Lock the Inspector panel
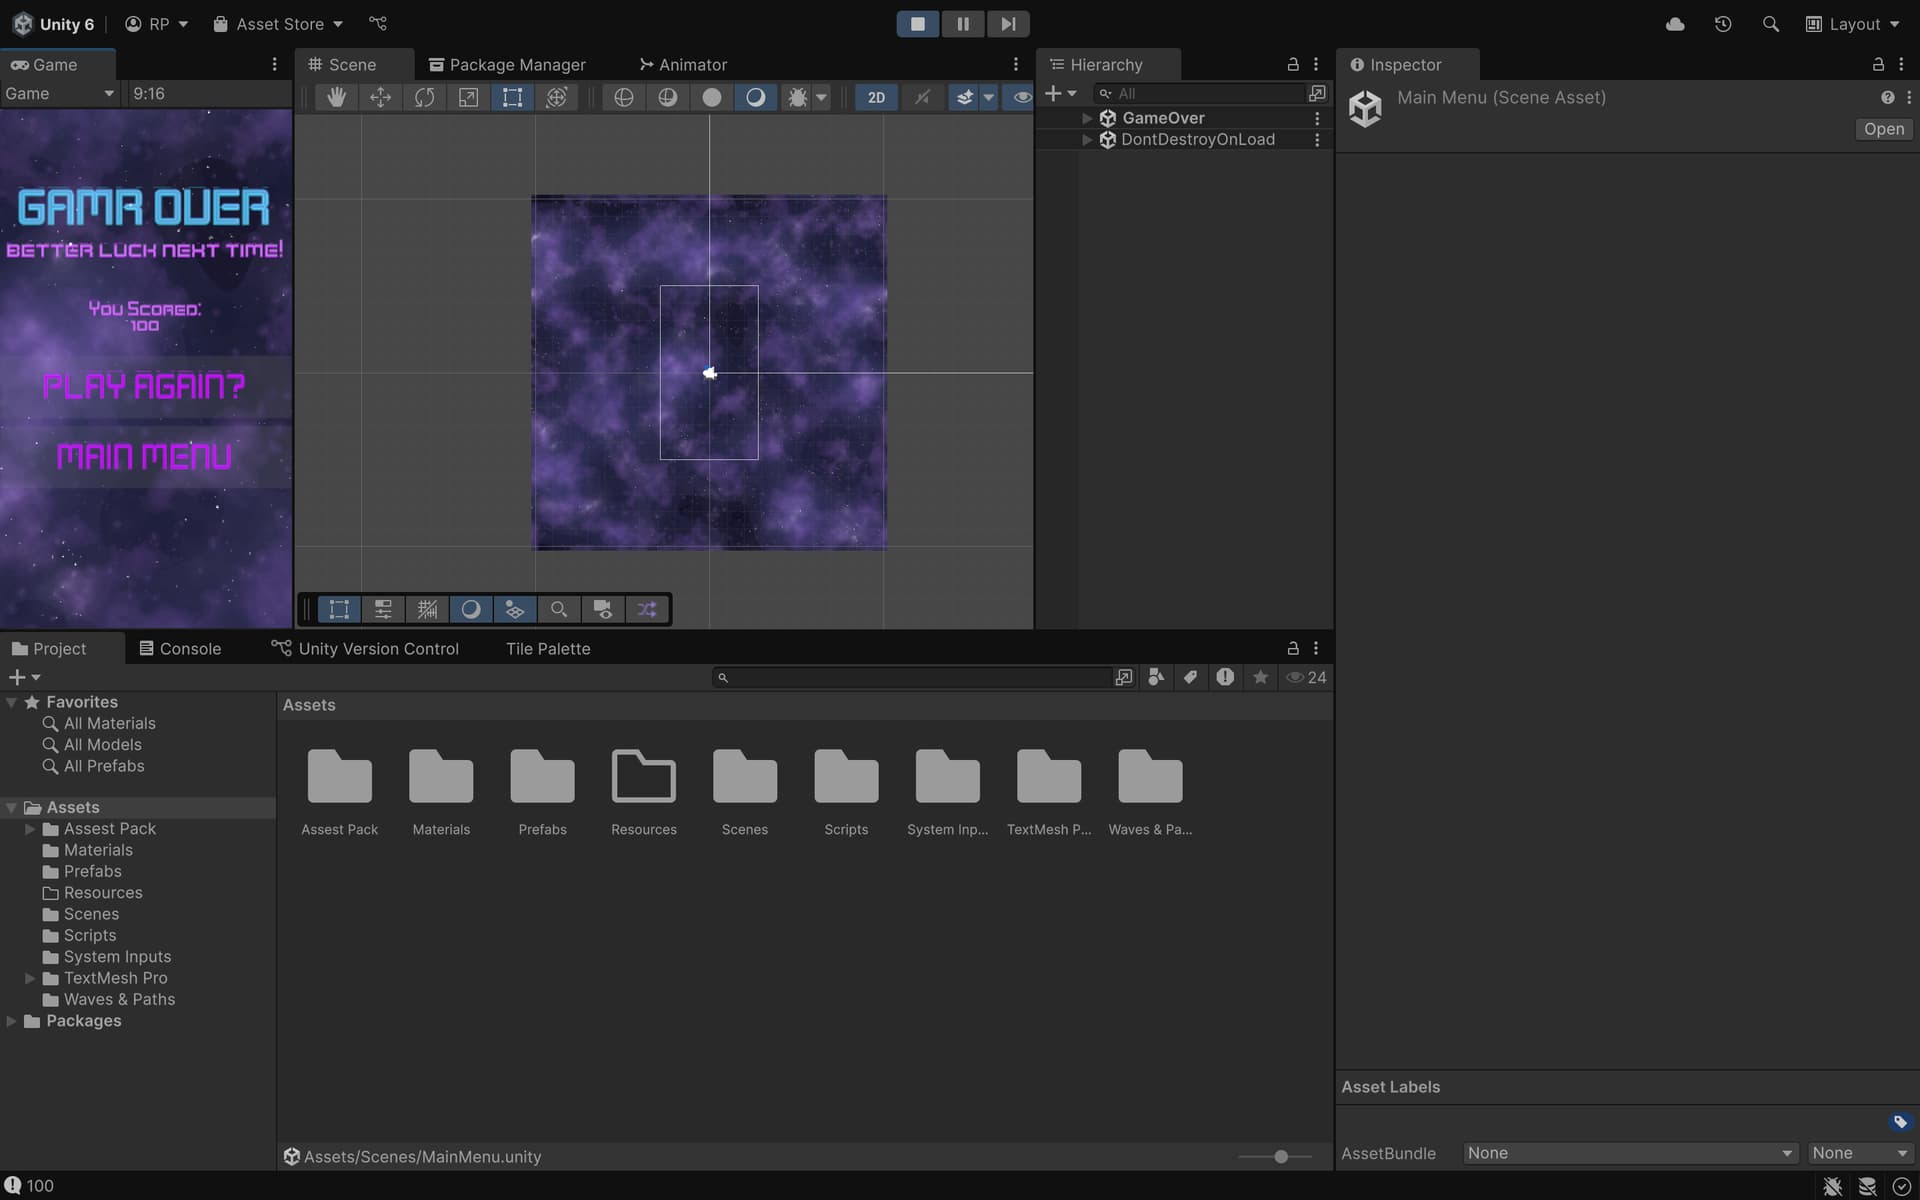 1878,64
